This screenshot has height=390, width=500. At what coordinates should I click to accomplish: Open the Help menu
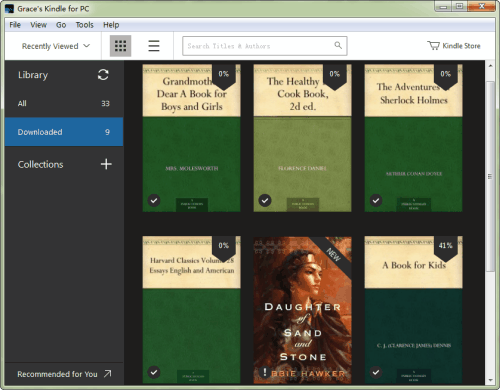[111, 25]
